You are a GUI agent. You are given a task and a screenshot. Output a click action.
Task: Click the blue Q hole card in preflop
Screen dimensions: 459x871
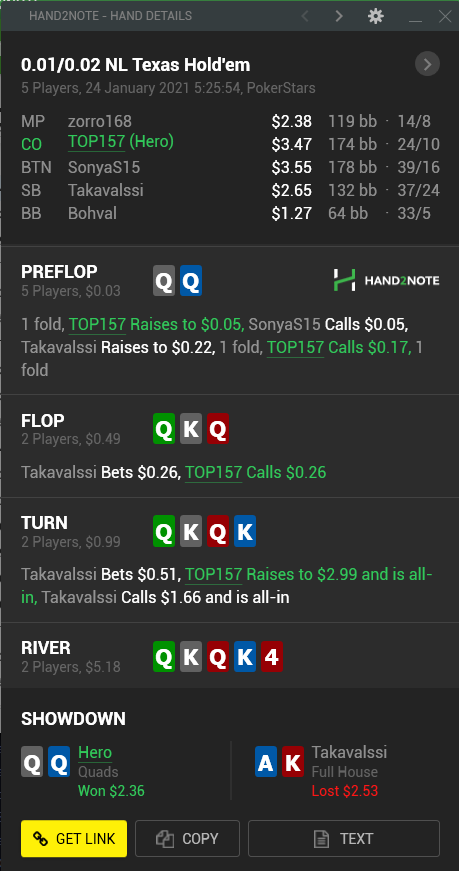[x=191, y=281]
